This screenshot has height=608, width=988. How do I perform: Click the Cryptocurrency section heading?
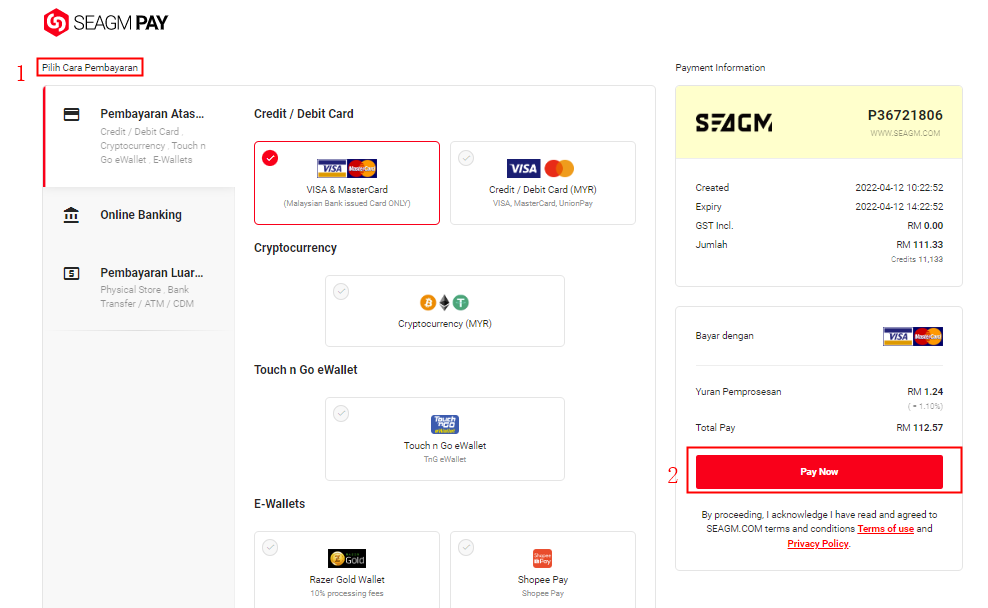296,248
